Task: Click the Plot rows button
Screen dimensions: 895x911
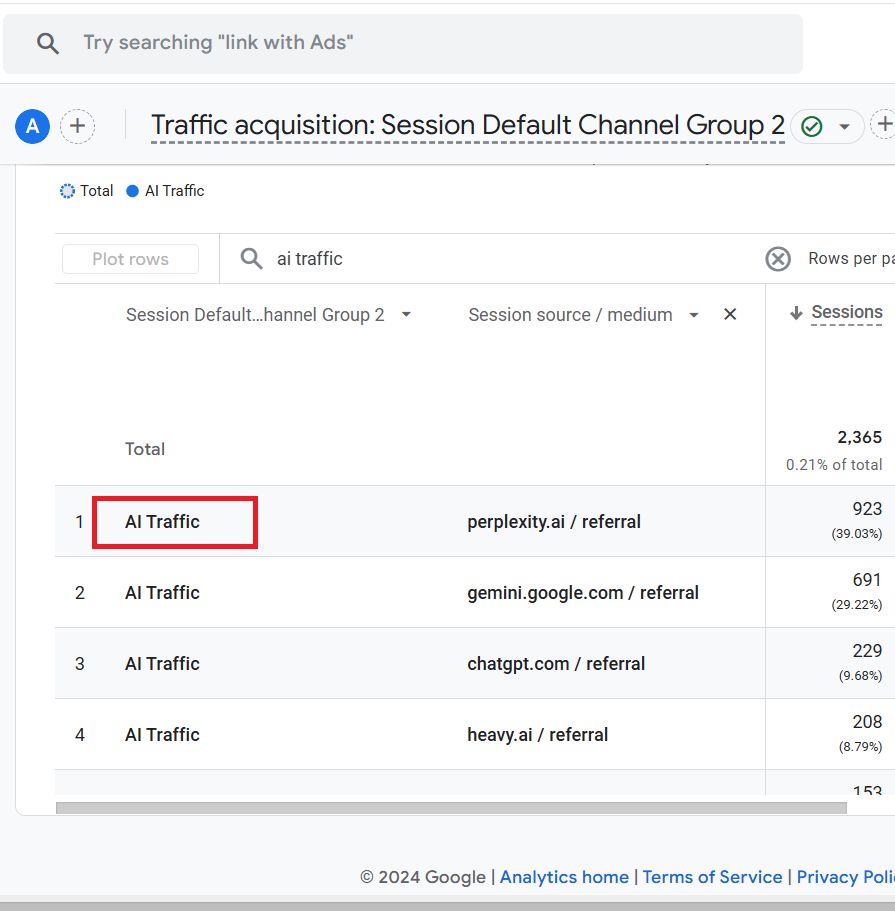Action: (x=130, y=259)
